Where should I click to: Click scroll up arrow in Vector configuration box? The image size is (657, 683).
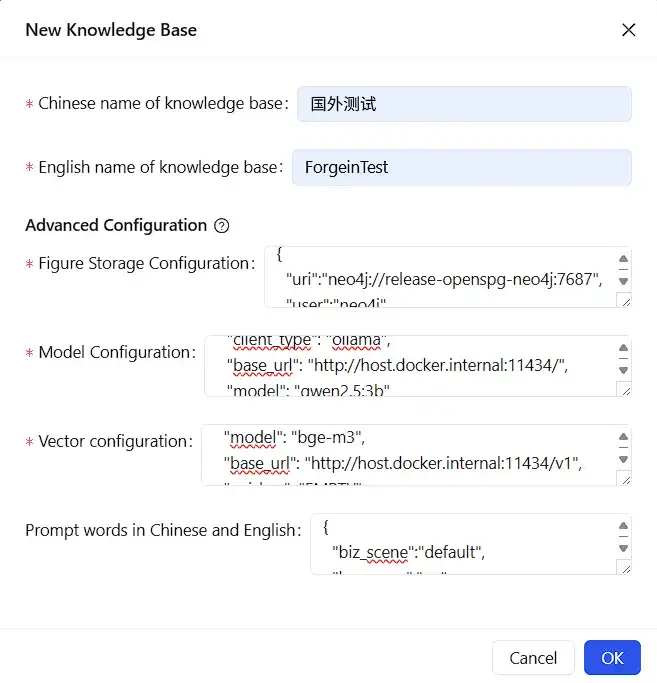coord(623,436)
